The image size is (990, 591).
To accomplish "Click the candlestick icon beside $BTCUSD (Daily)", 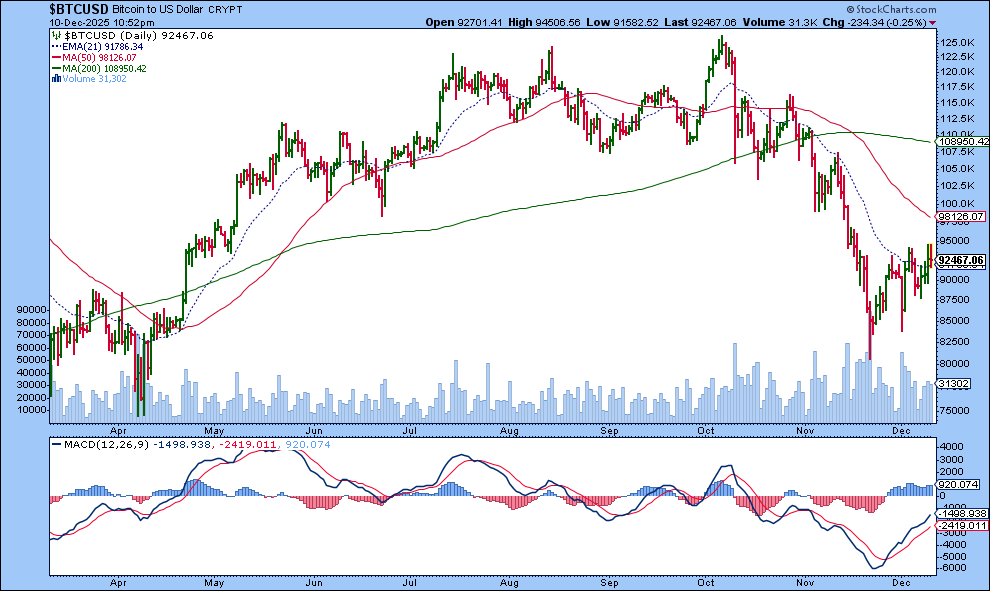I will click(54, 33).
